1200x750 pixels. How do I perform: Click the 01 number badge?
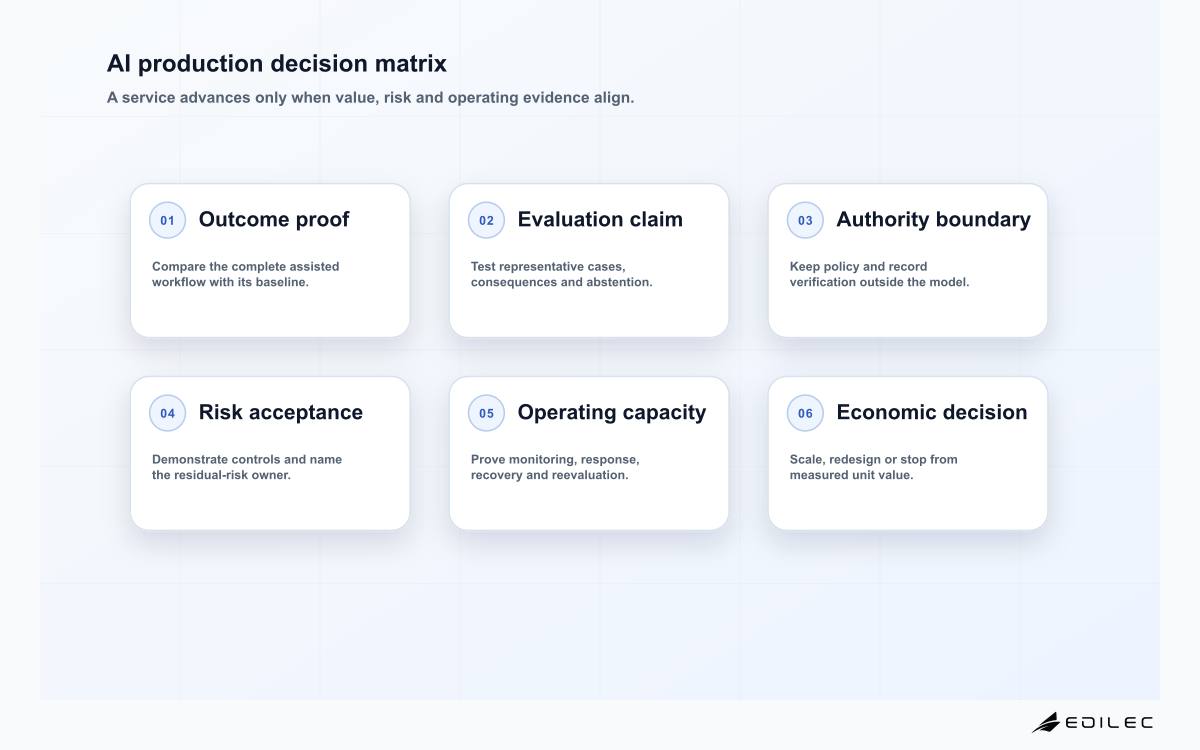tap(167, 220)
